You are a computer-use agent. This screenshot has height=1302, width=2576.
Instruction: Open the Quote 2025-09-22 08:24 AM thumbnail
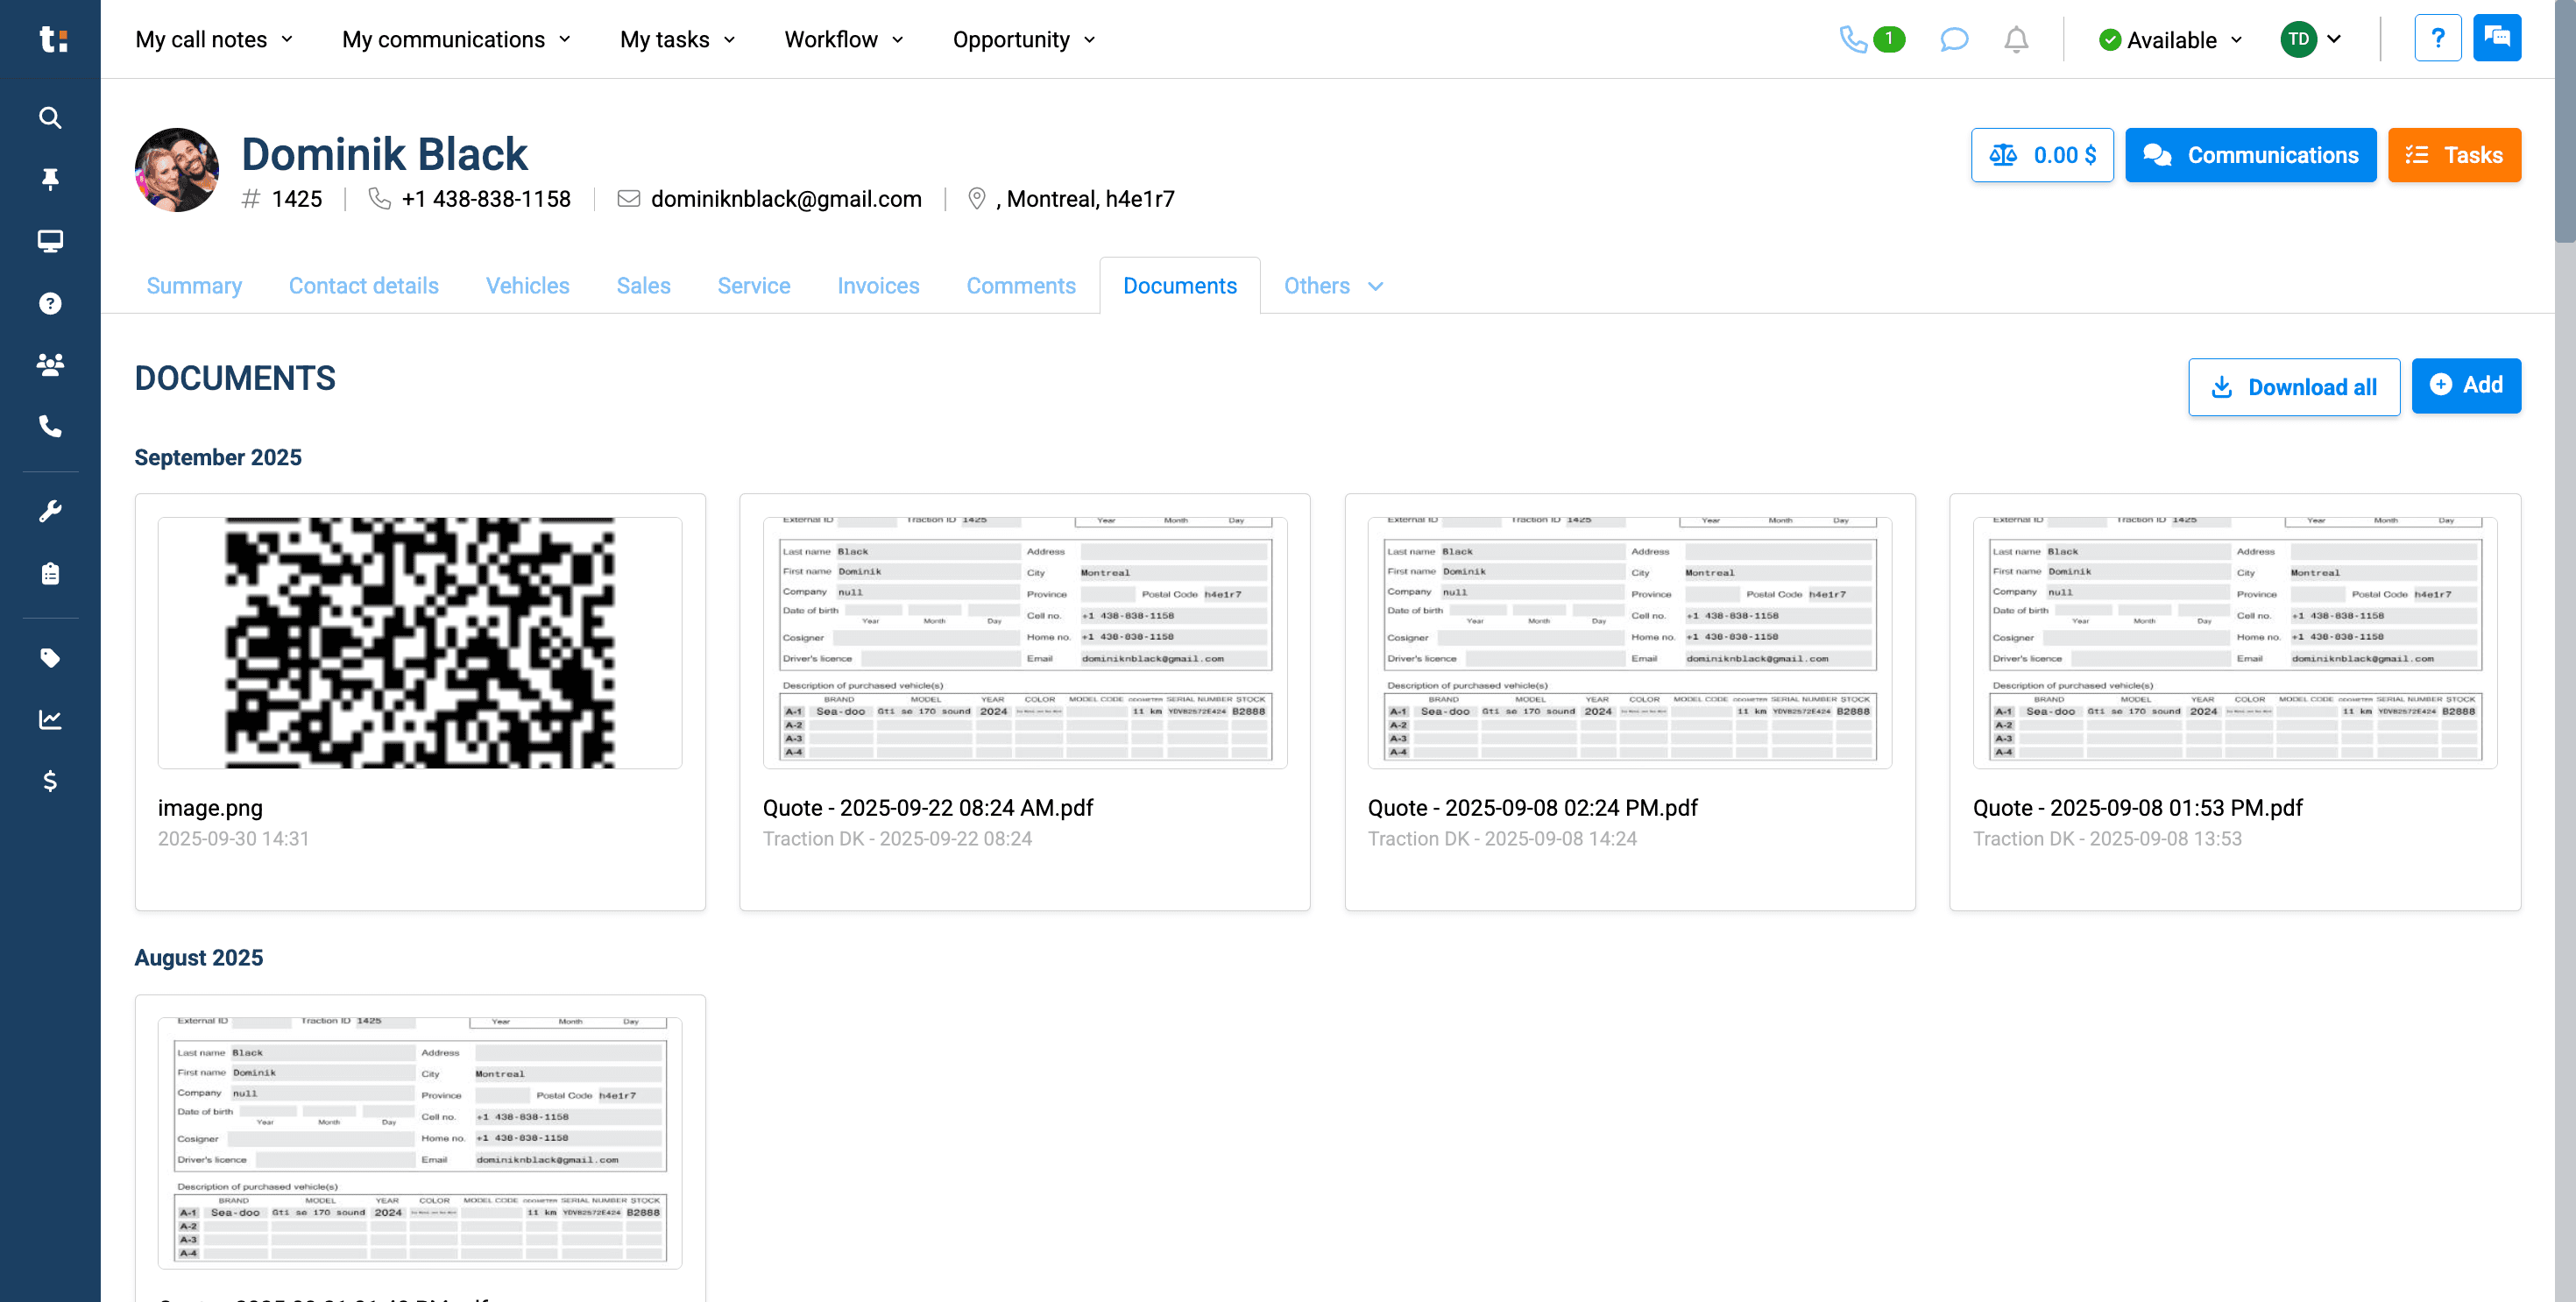1025,643
